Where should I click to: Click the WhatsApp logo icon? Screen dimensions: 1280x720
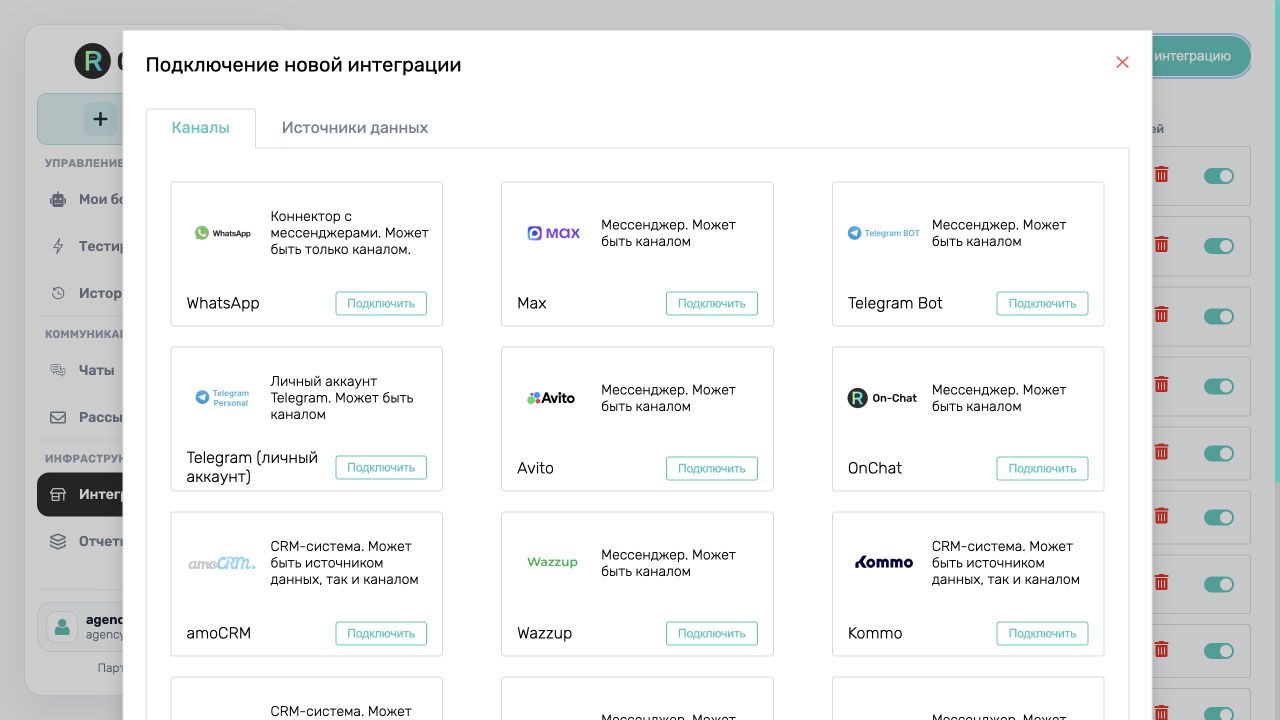tap(223, 233)
